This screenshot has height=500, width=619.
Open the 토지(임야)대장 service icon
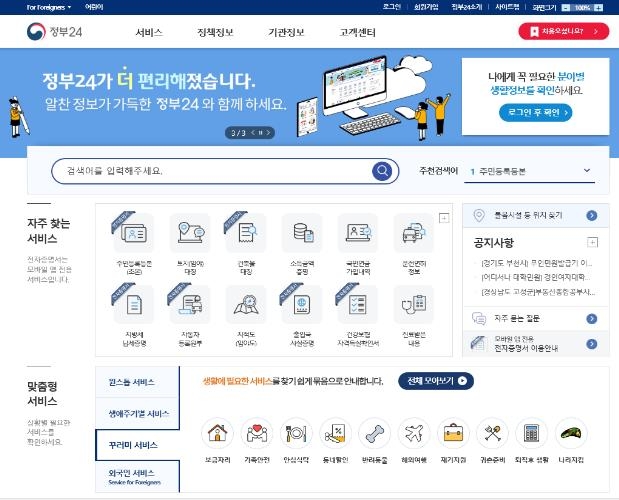pyautogui.click(x=190, y=233)
